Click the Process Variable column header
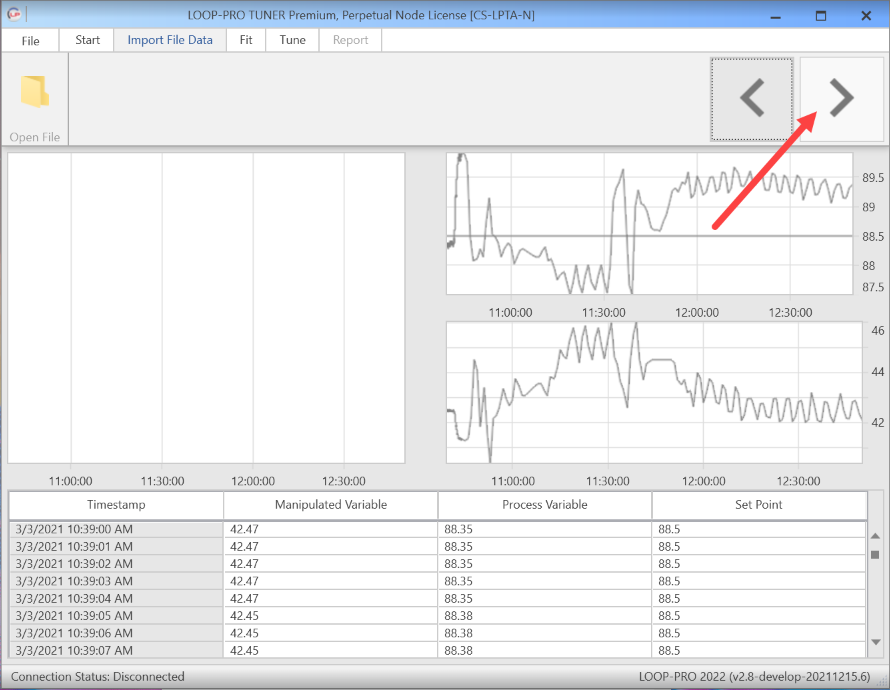This screenshot has height=690, width=890. 545,505
